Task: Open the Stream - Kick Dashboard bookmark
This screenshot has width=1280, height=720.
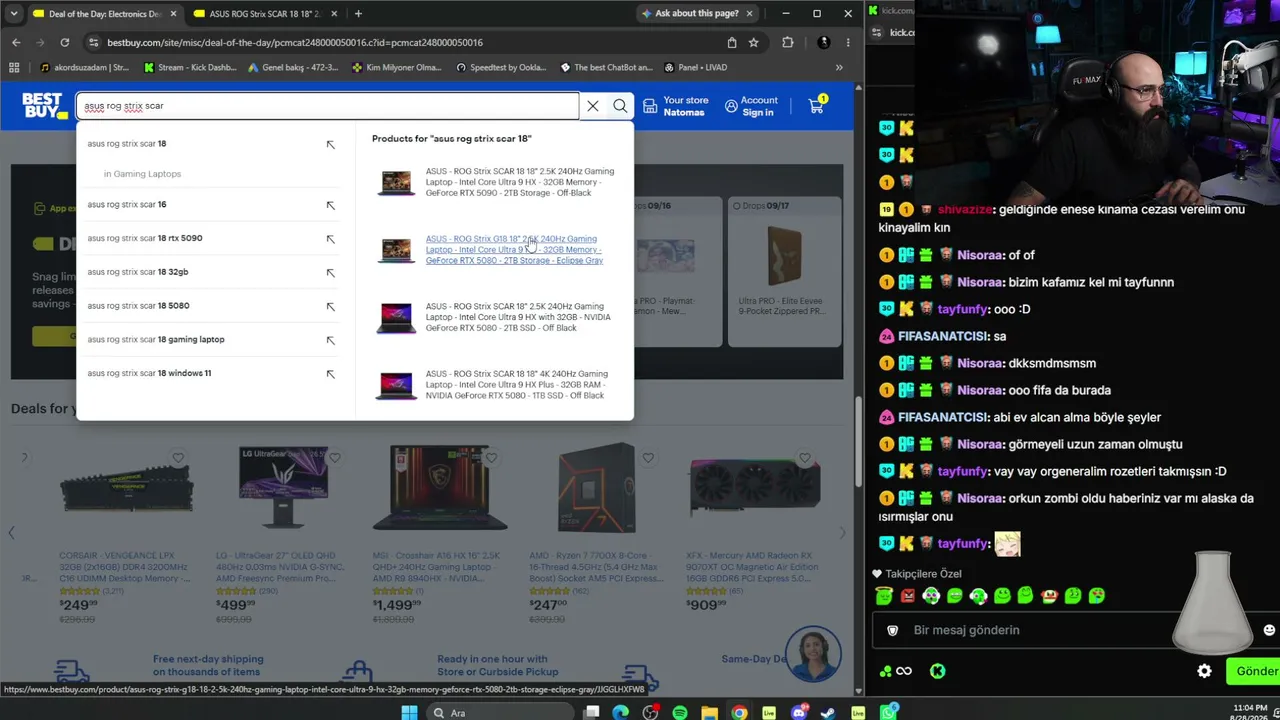Action: coord(189,67)
